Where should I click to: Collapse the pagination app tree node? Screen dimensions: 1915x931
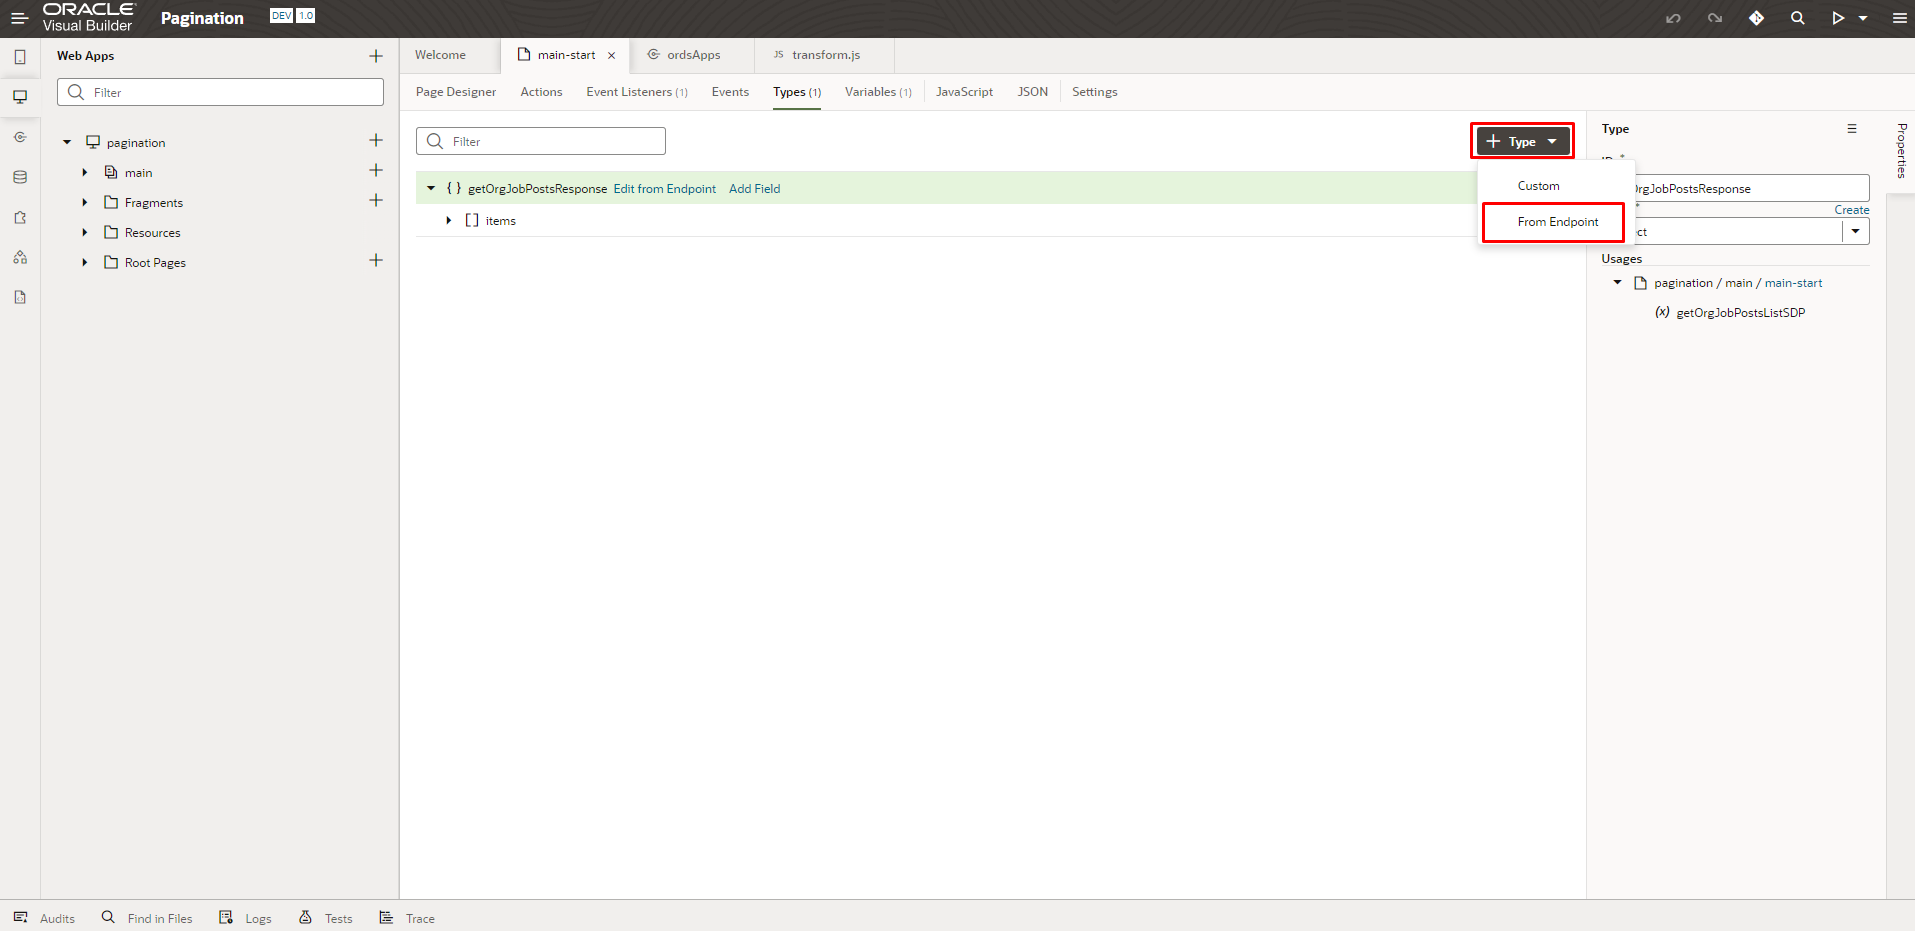point(66,142)
